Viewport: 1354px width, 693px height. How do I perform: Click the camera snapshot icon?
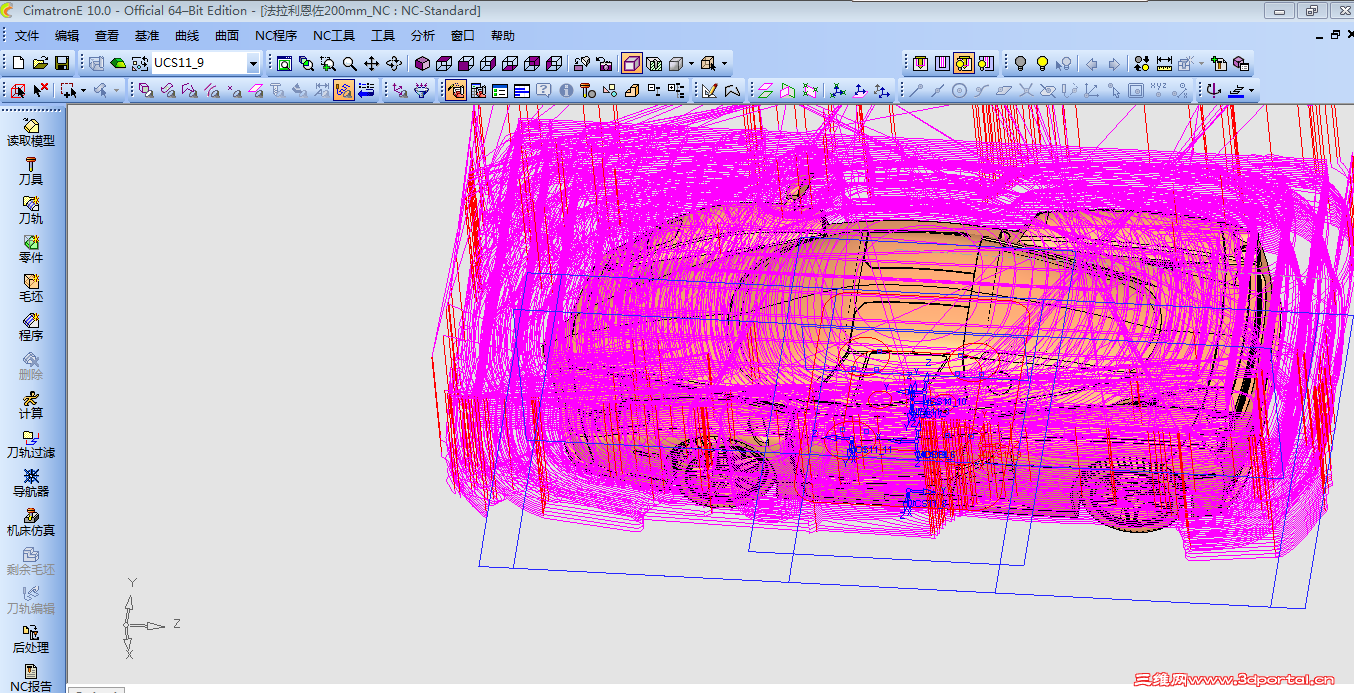(604, 63)
